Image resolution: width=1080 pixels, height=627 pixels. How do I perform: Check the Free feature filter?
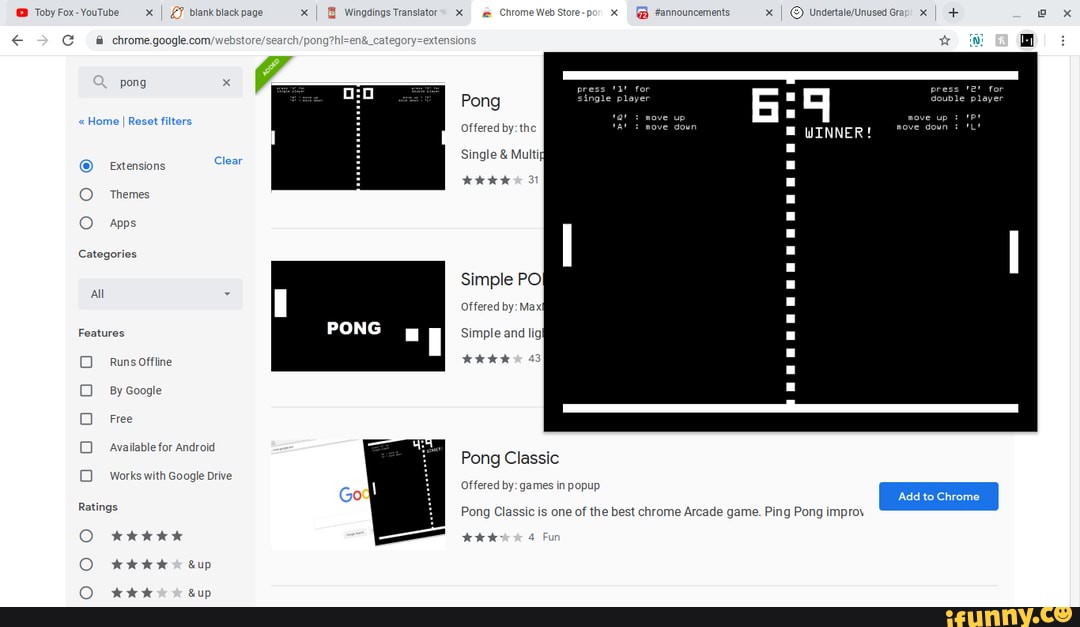point(86,418)
